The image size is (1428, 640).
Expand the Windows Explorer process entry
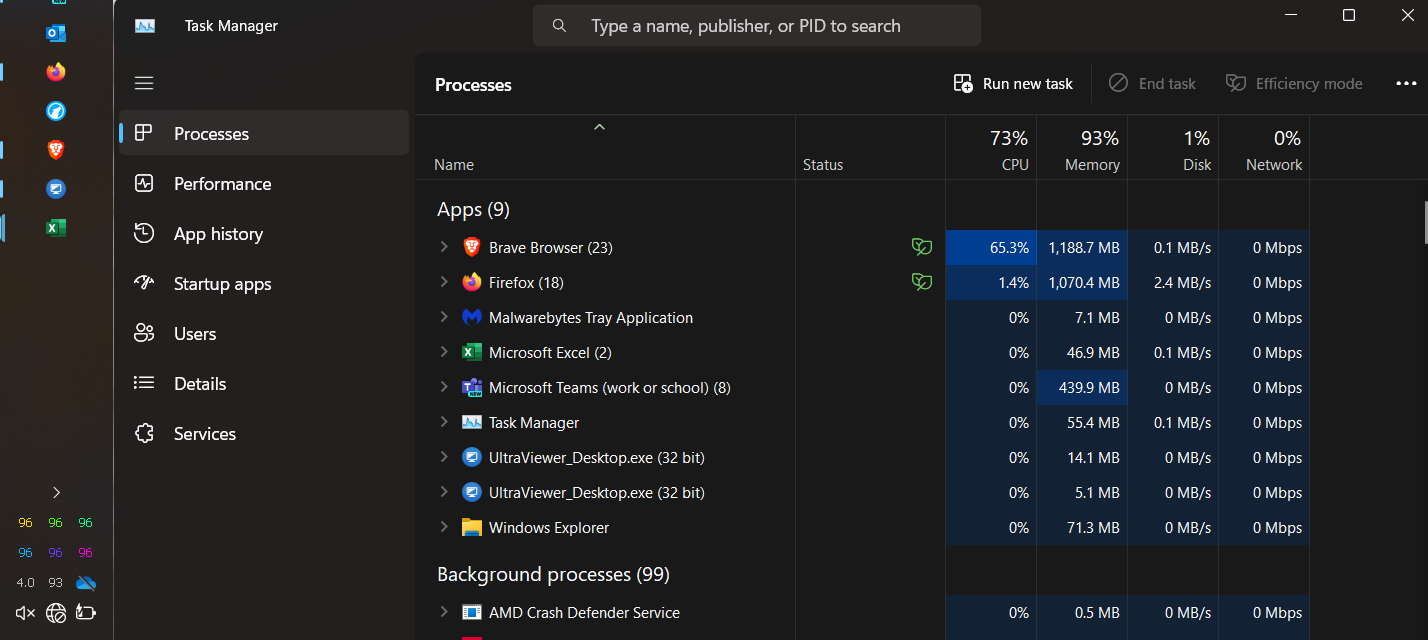(x=444, y=528)
